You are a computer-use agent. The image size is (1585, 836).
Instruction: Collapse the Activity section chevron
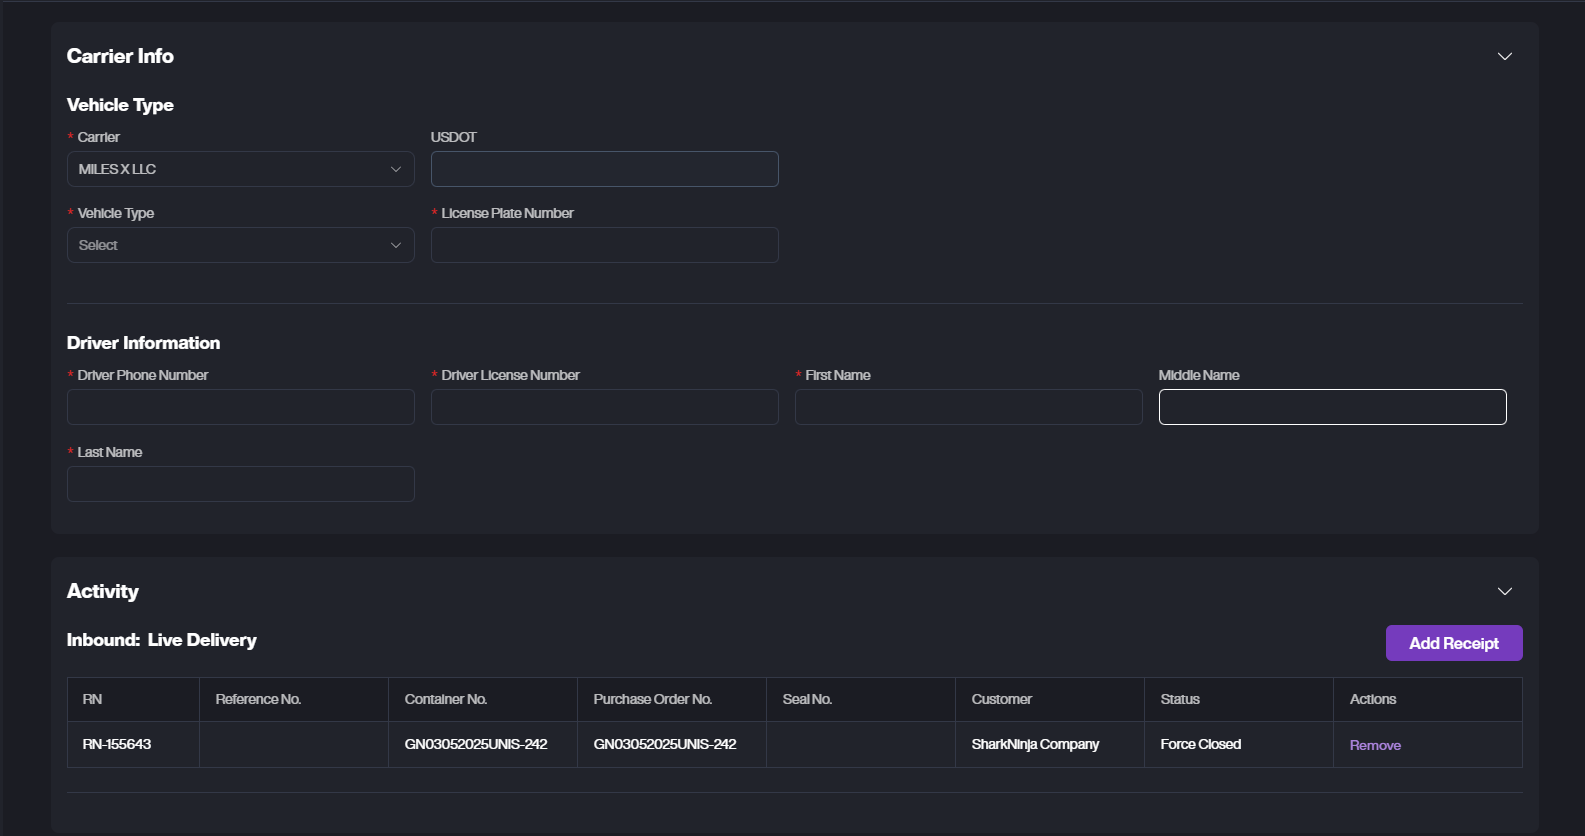coord(1504,591)
